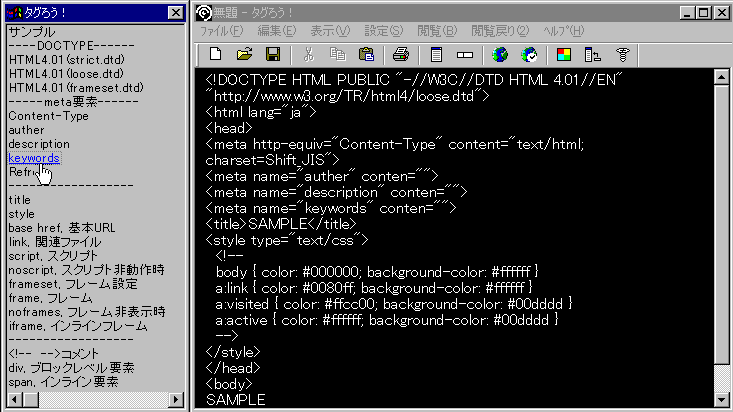This screenshot has width=733, height=412.
Task: Copy selection with the copy icon
Action: 338,55
